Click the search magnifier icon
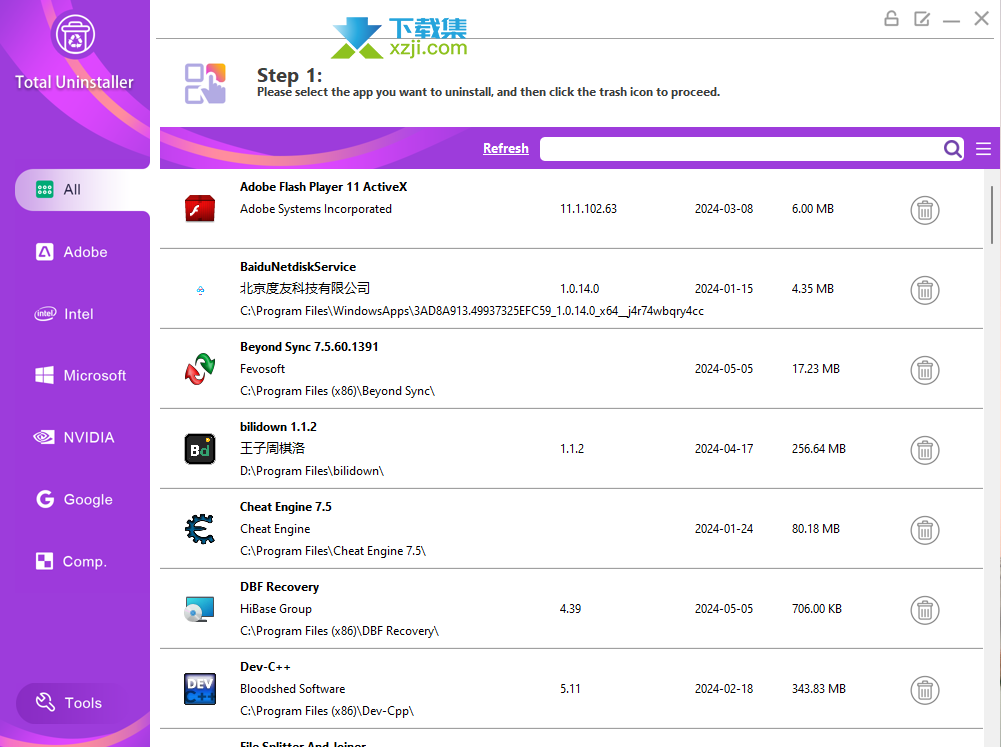Screen dimensions: 1001x747 click(952, 149)
